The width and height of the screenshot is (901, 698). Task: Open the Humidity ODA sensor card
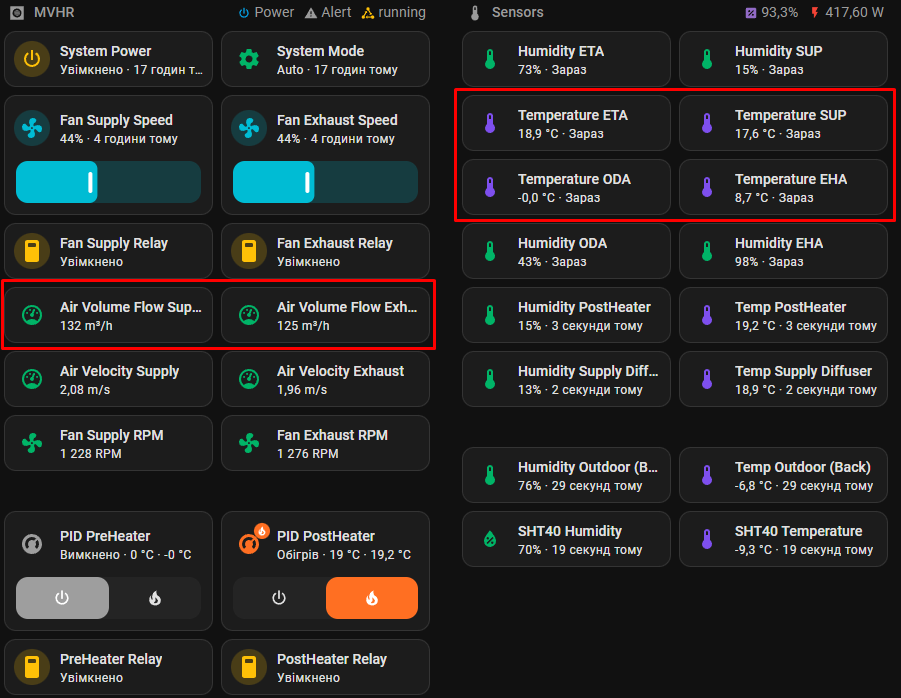point(566,252)
